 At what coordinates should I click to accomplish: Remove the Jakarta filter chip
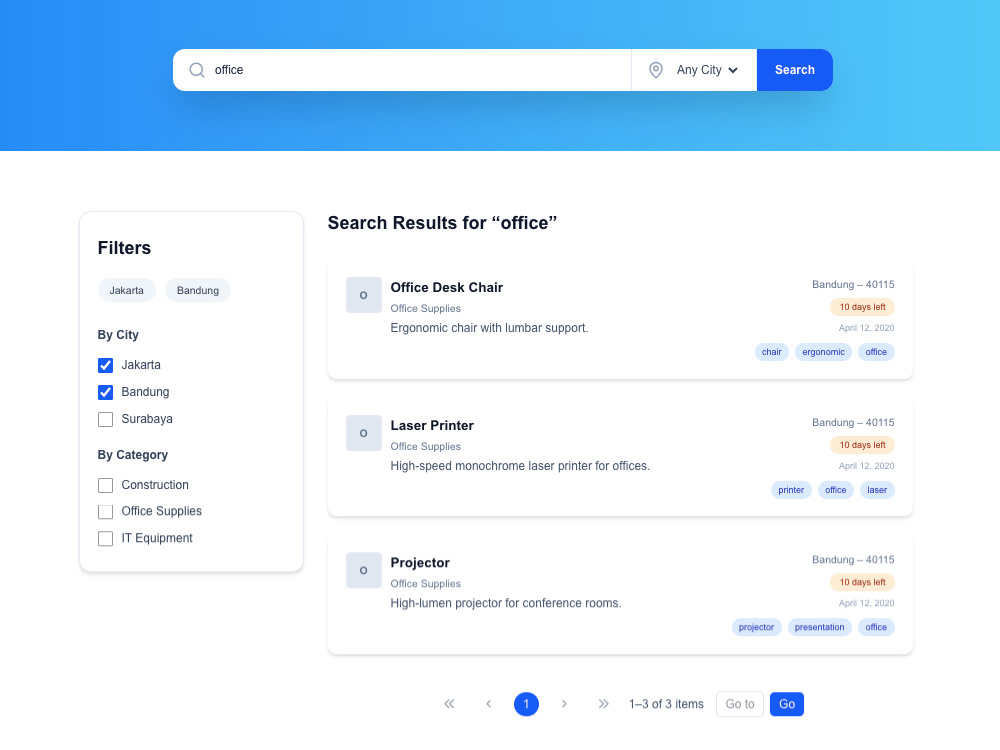pyautogui.click(x=126, y=290)
